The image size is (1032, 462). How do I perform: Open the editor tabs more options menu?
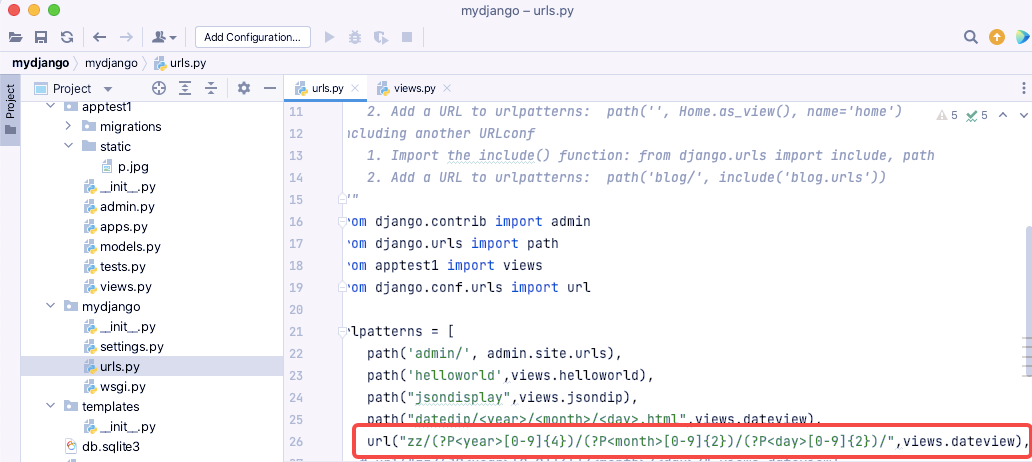(x=1023, y=88)
